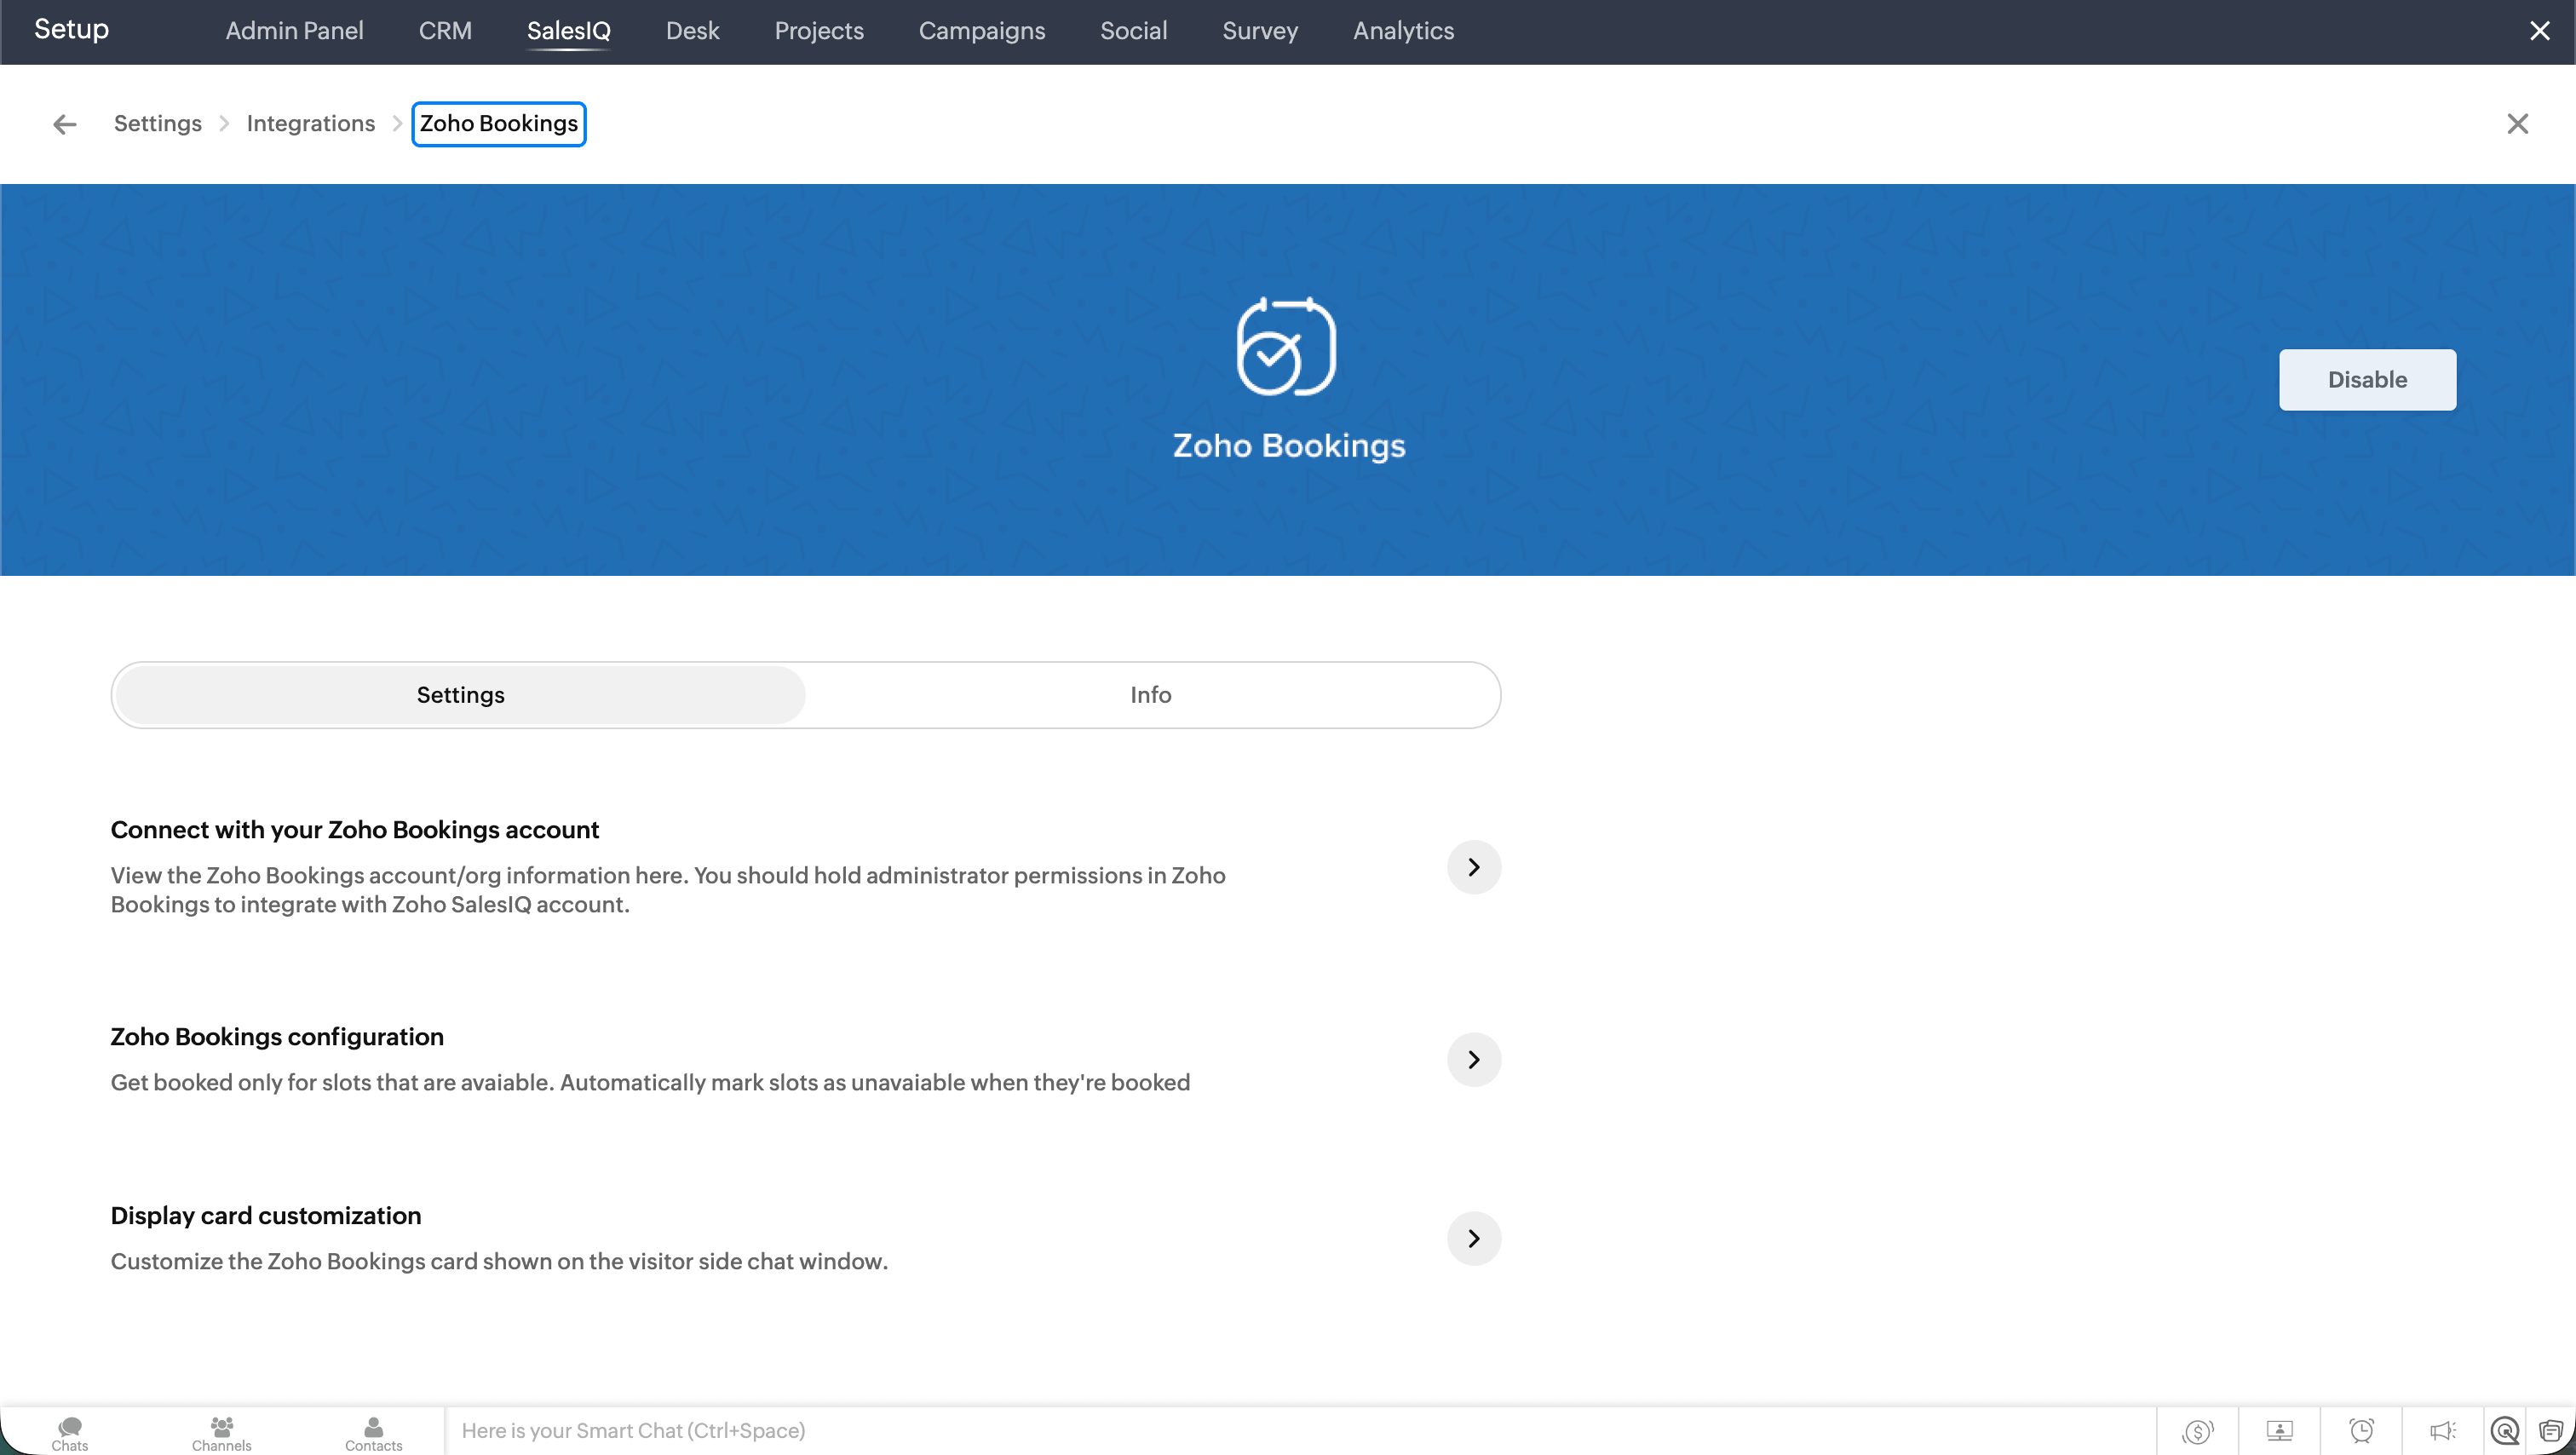Open Desk in top menu

(692, 31)
